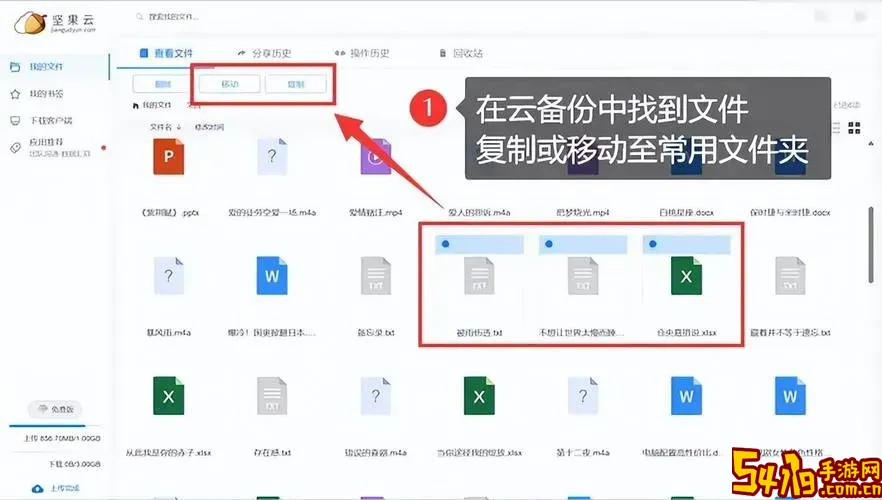
Task: Click the upload quota progress bar
Action: coord(55,426)
